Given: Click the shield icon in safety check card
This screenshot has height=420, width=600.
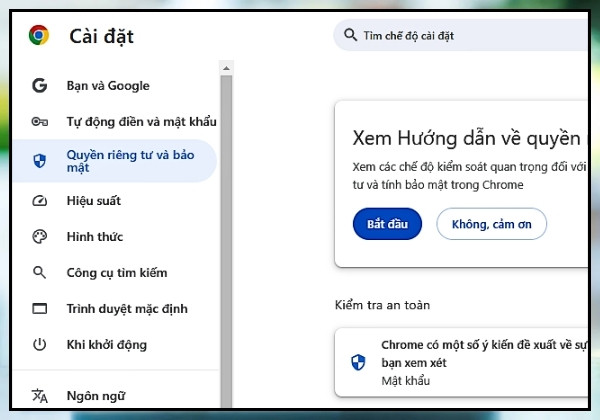Looking at the screenshot, I should tap(358, 362).
